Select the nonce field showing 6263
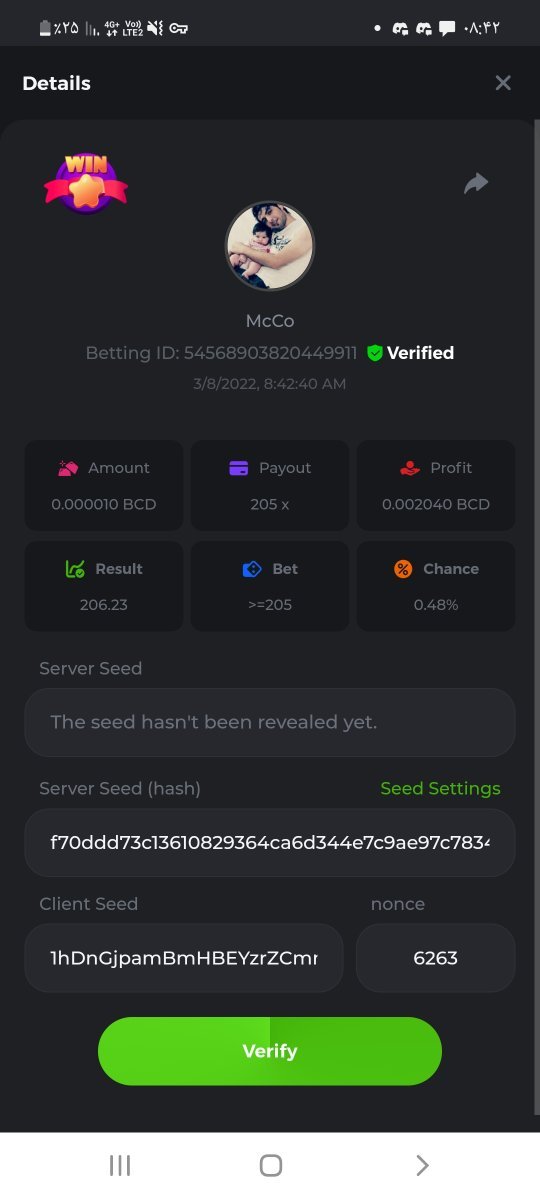 (x=436, y=958)
